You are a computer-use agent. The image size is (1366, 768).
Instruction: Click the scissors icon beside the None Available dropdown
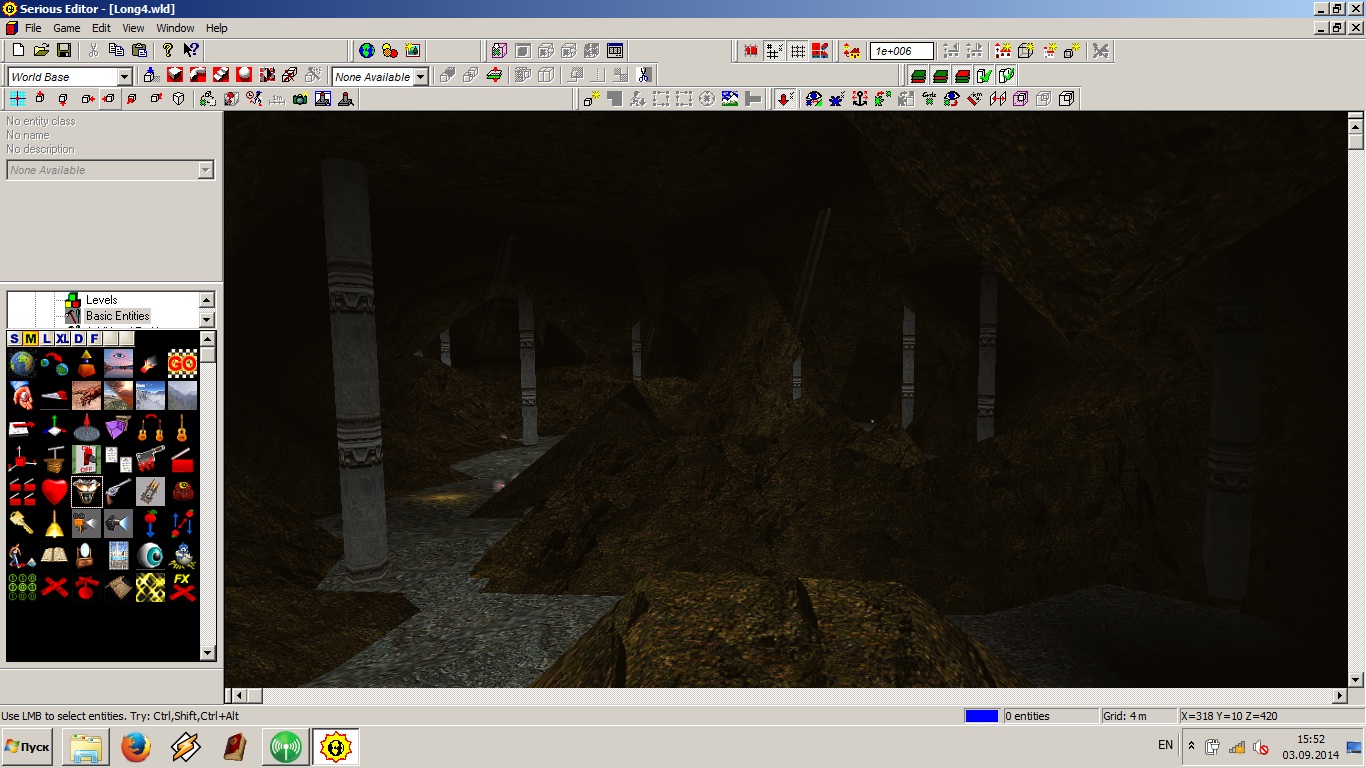(643, 75)
